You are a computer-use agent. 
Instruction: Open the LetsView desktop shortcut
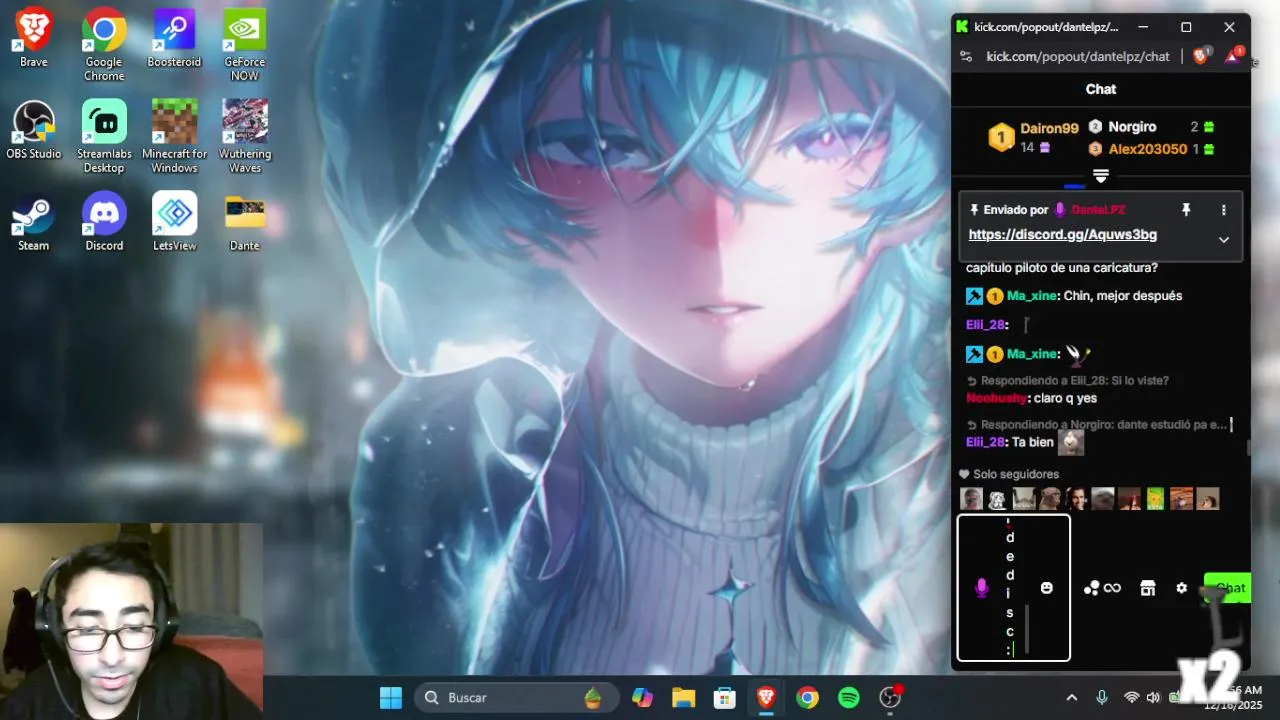pyautogui.click(x=174, y=222)
